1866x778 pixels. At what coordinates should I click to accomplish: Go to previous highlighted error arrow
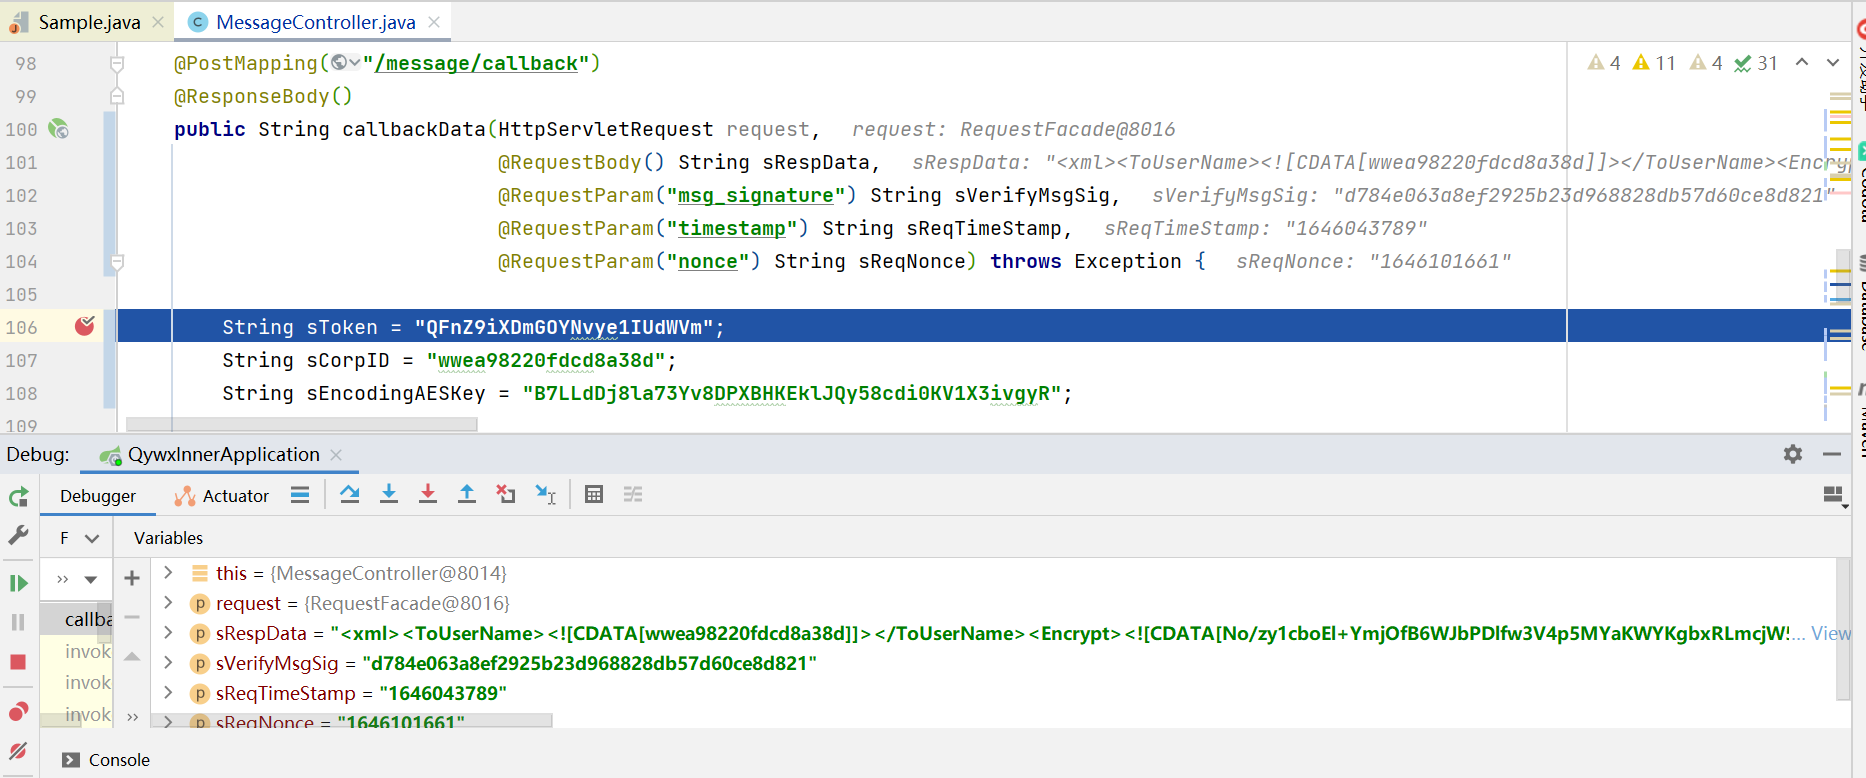(1802, 62)
